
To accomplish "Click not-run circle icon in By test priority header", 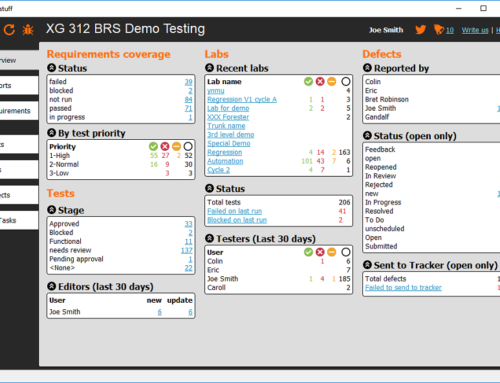I will [x=188, y=146].
